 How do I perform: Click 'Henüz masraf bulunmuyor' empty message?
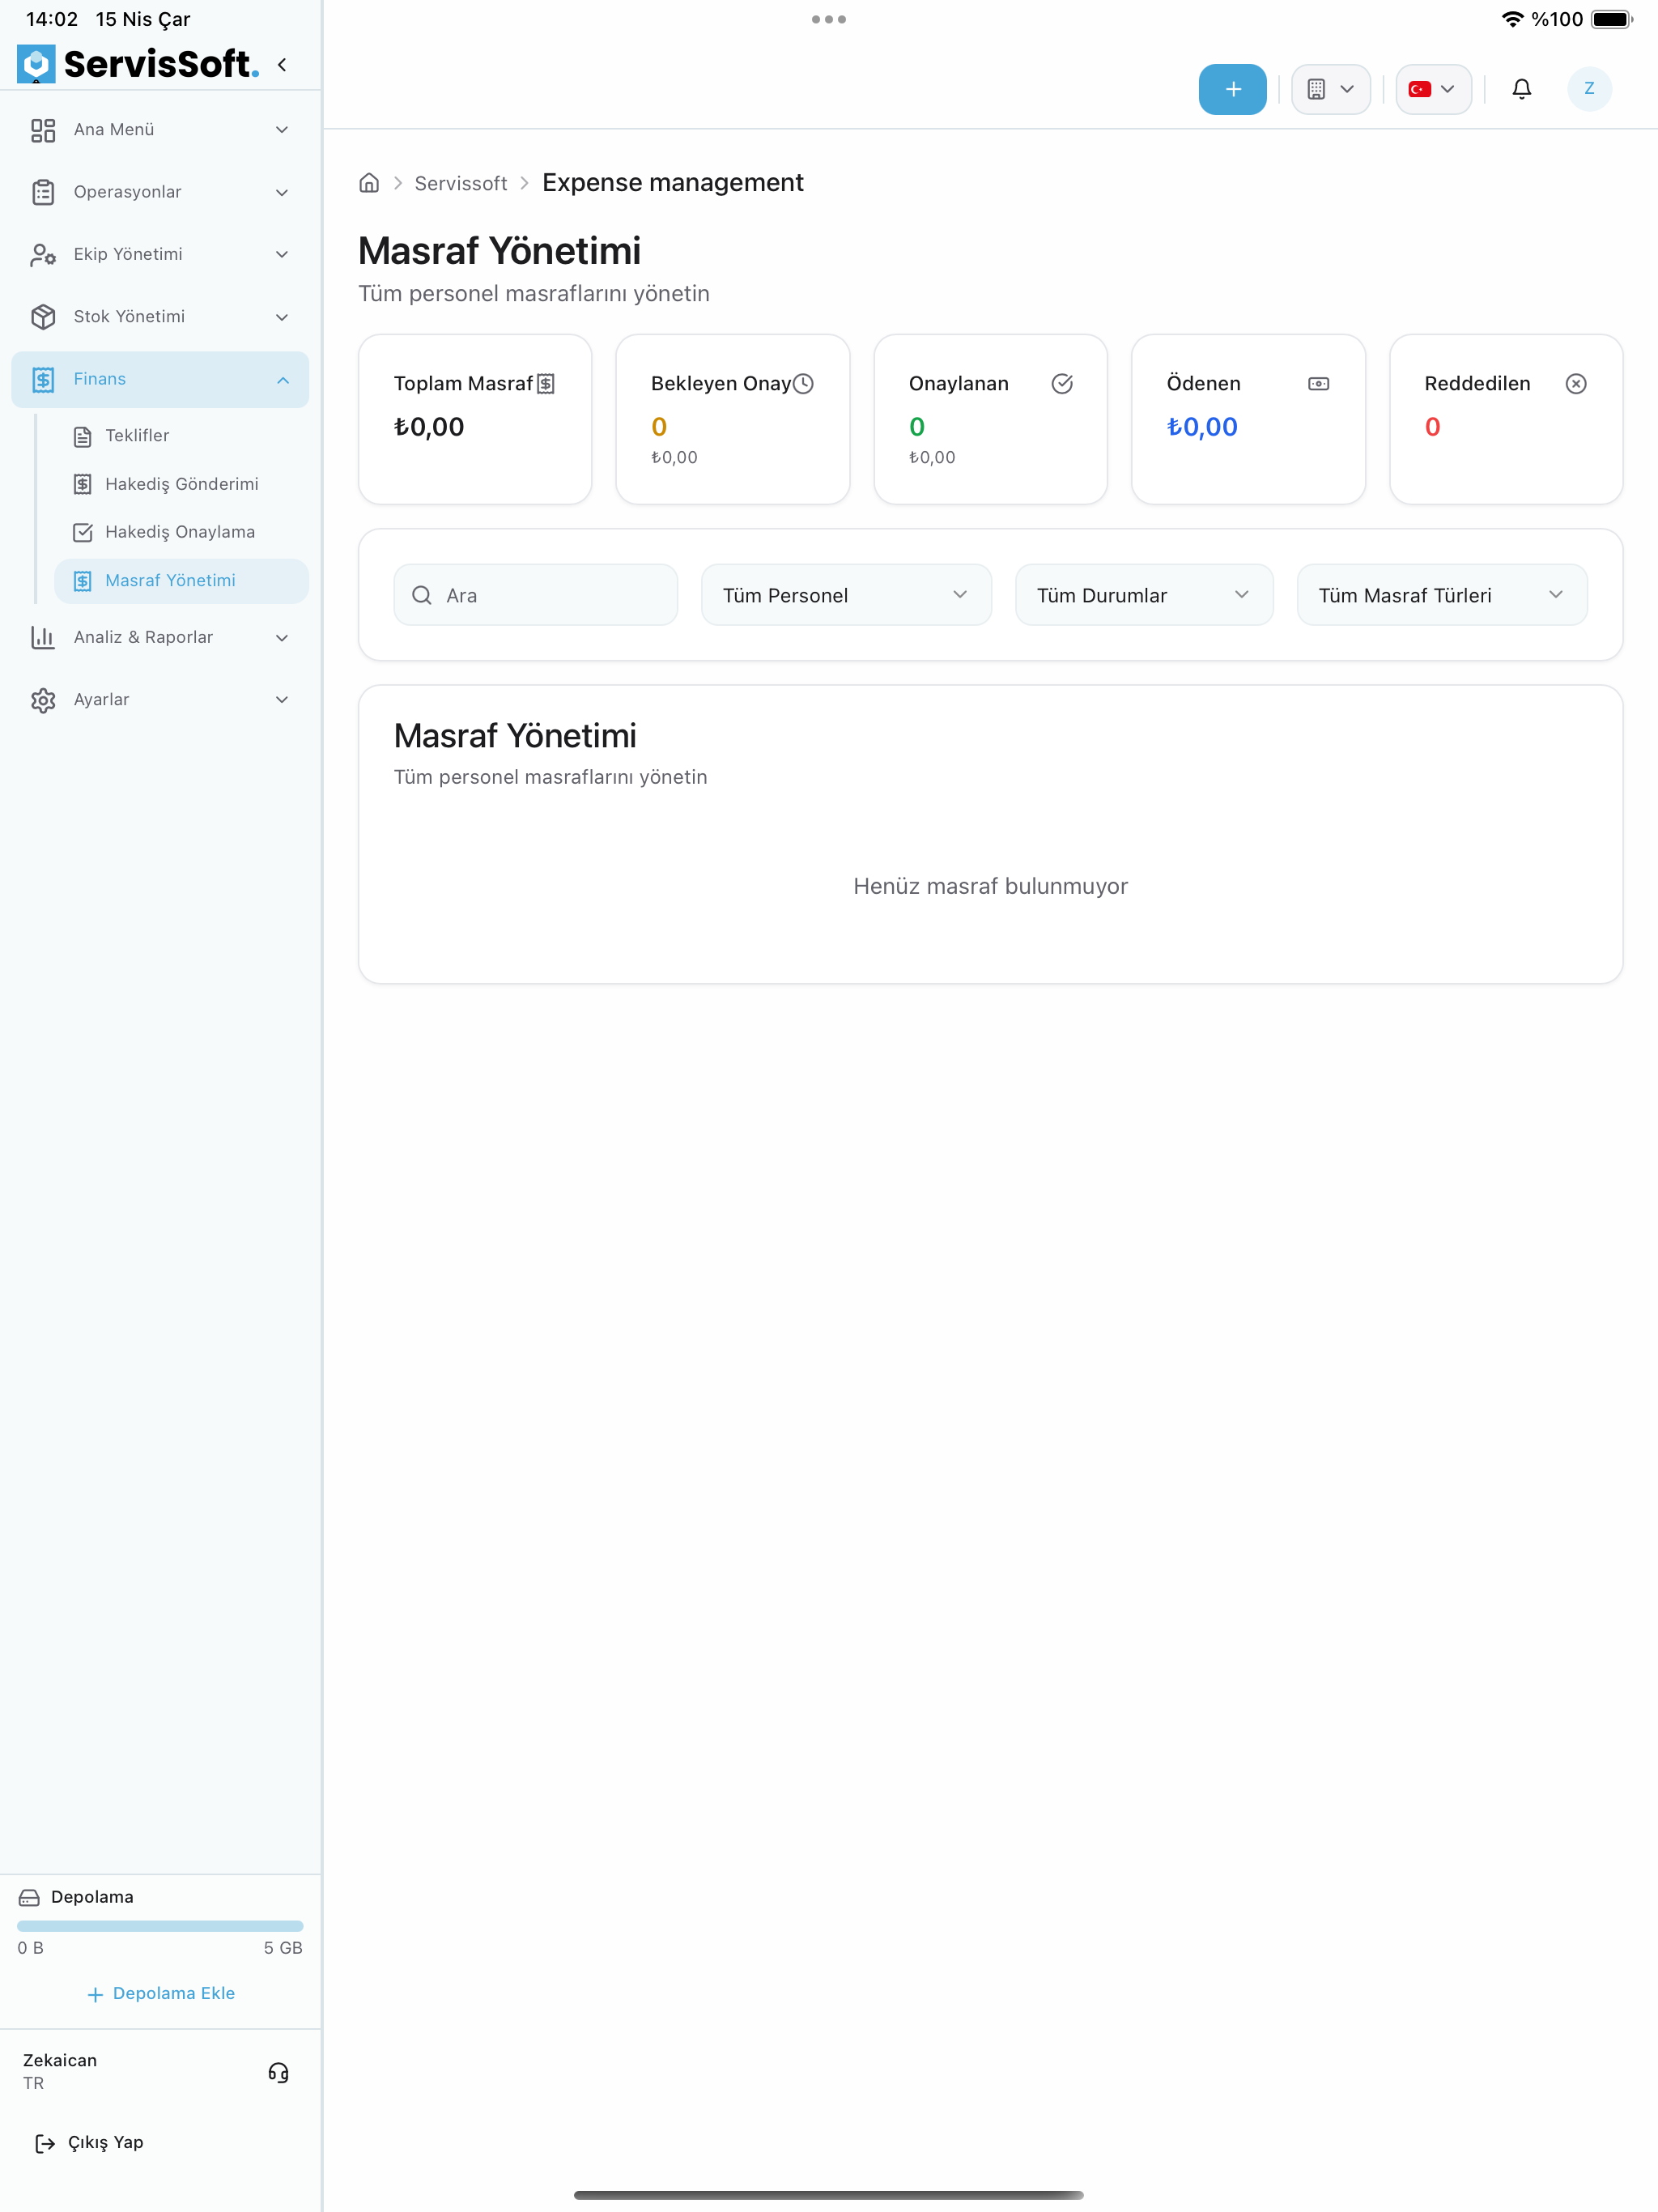click(990, 886)
